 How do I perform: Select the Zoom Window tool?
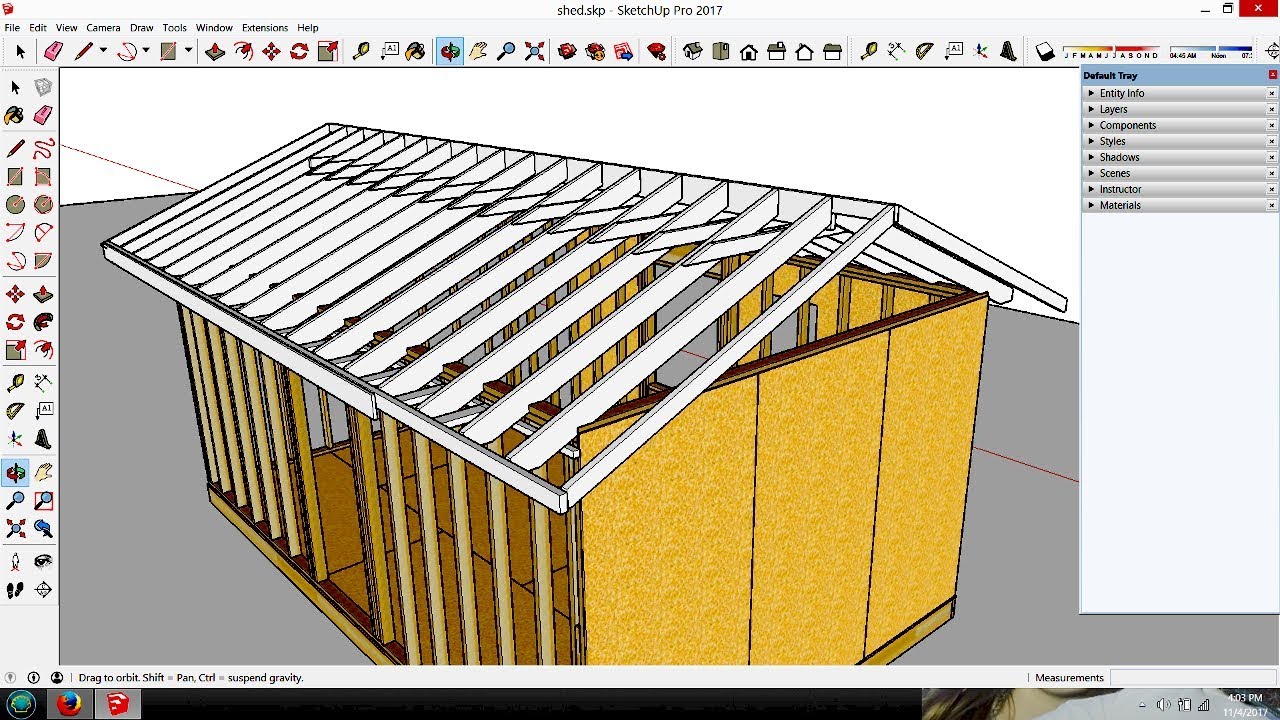pyautogui.click(x=43, y=501)
